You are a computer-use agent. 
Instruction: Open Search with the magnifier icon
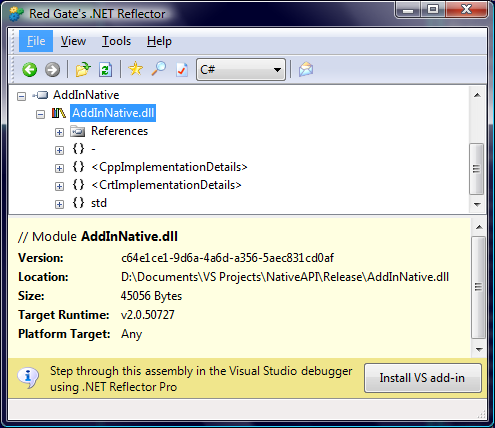click(x=159, y=69)
